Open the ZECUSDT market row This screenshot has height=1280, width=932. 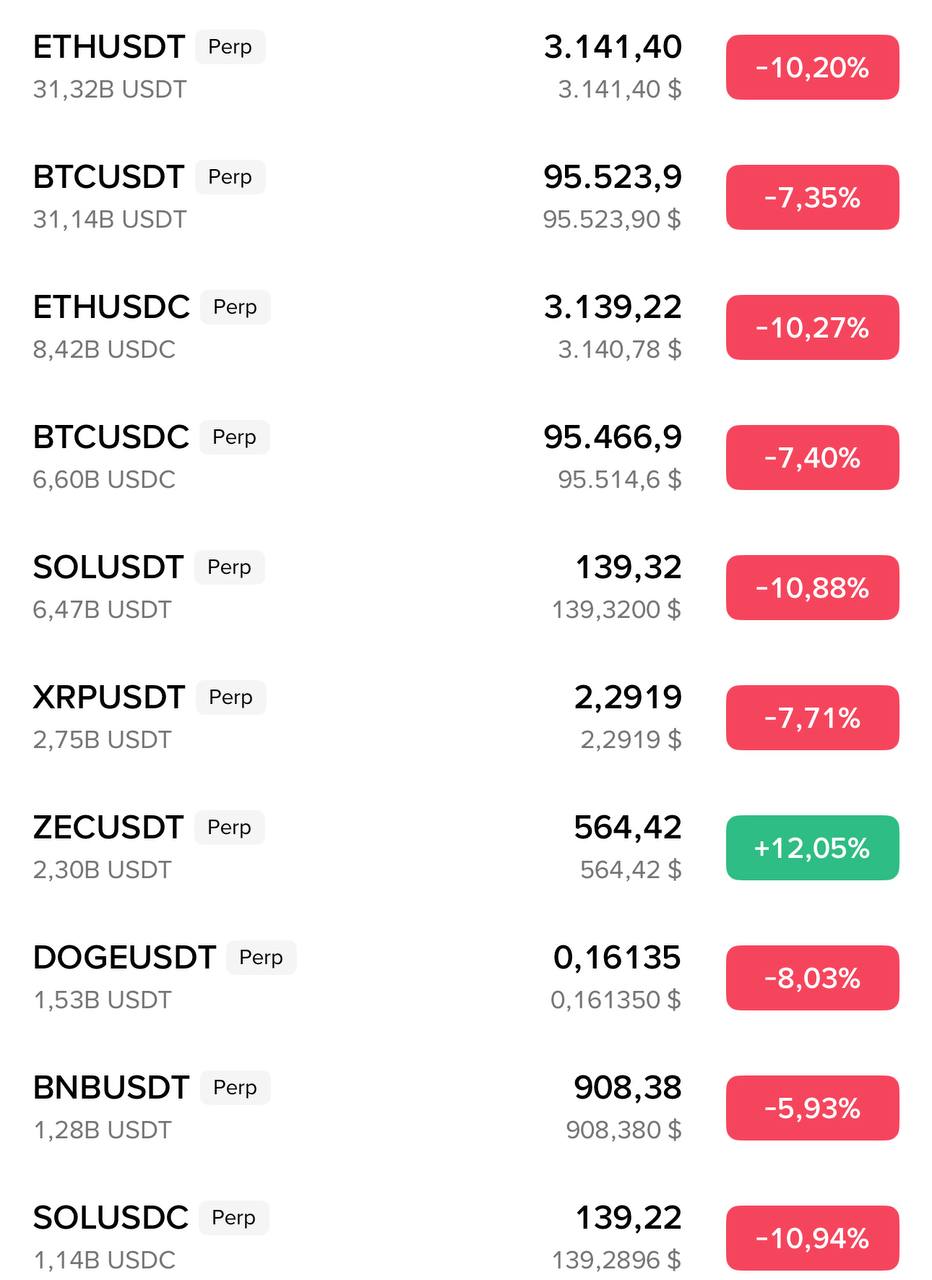pos(108,827)
